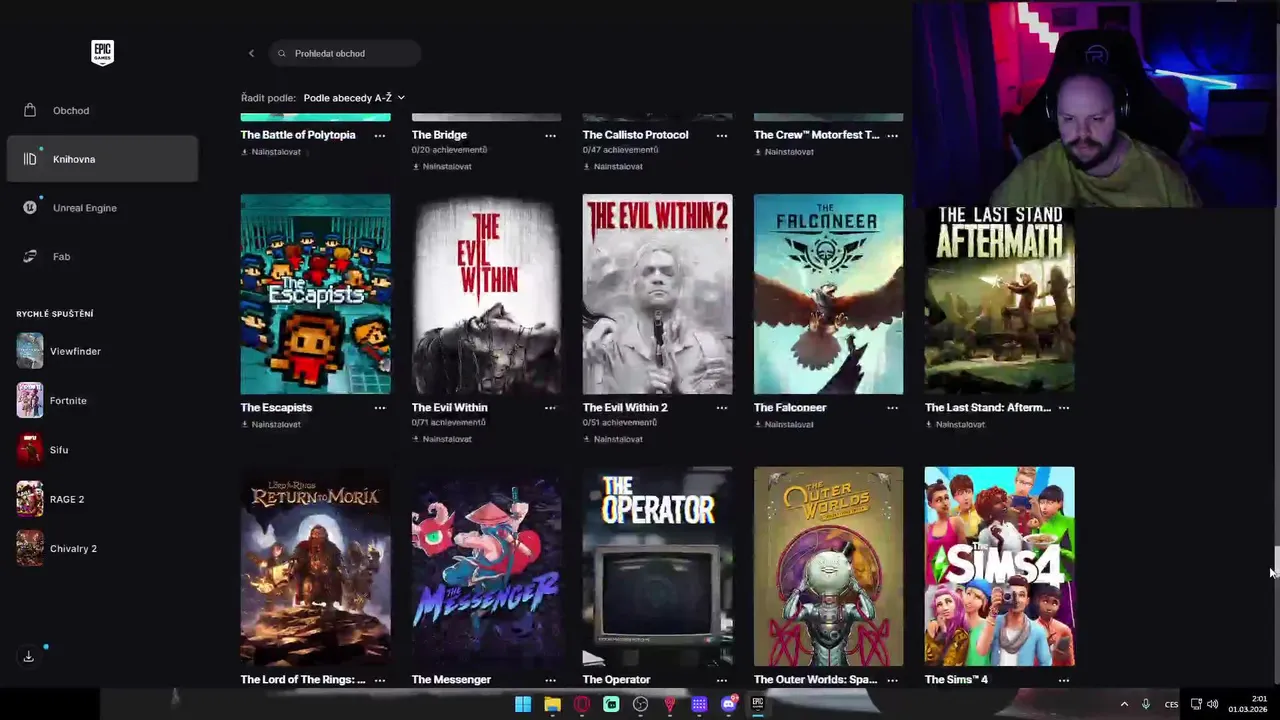
Task: Install The Evil Within via Nainstalovat
Action: [442, 439]
